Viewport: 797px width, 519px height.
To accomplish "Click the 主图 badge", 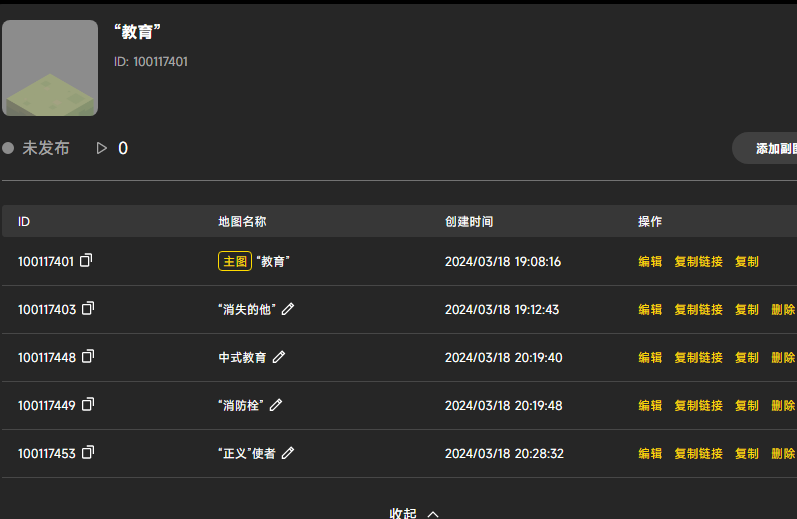I will pyautogui.click(x=235, y=261).
